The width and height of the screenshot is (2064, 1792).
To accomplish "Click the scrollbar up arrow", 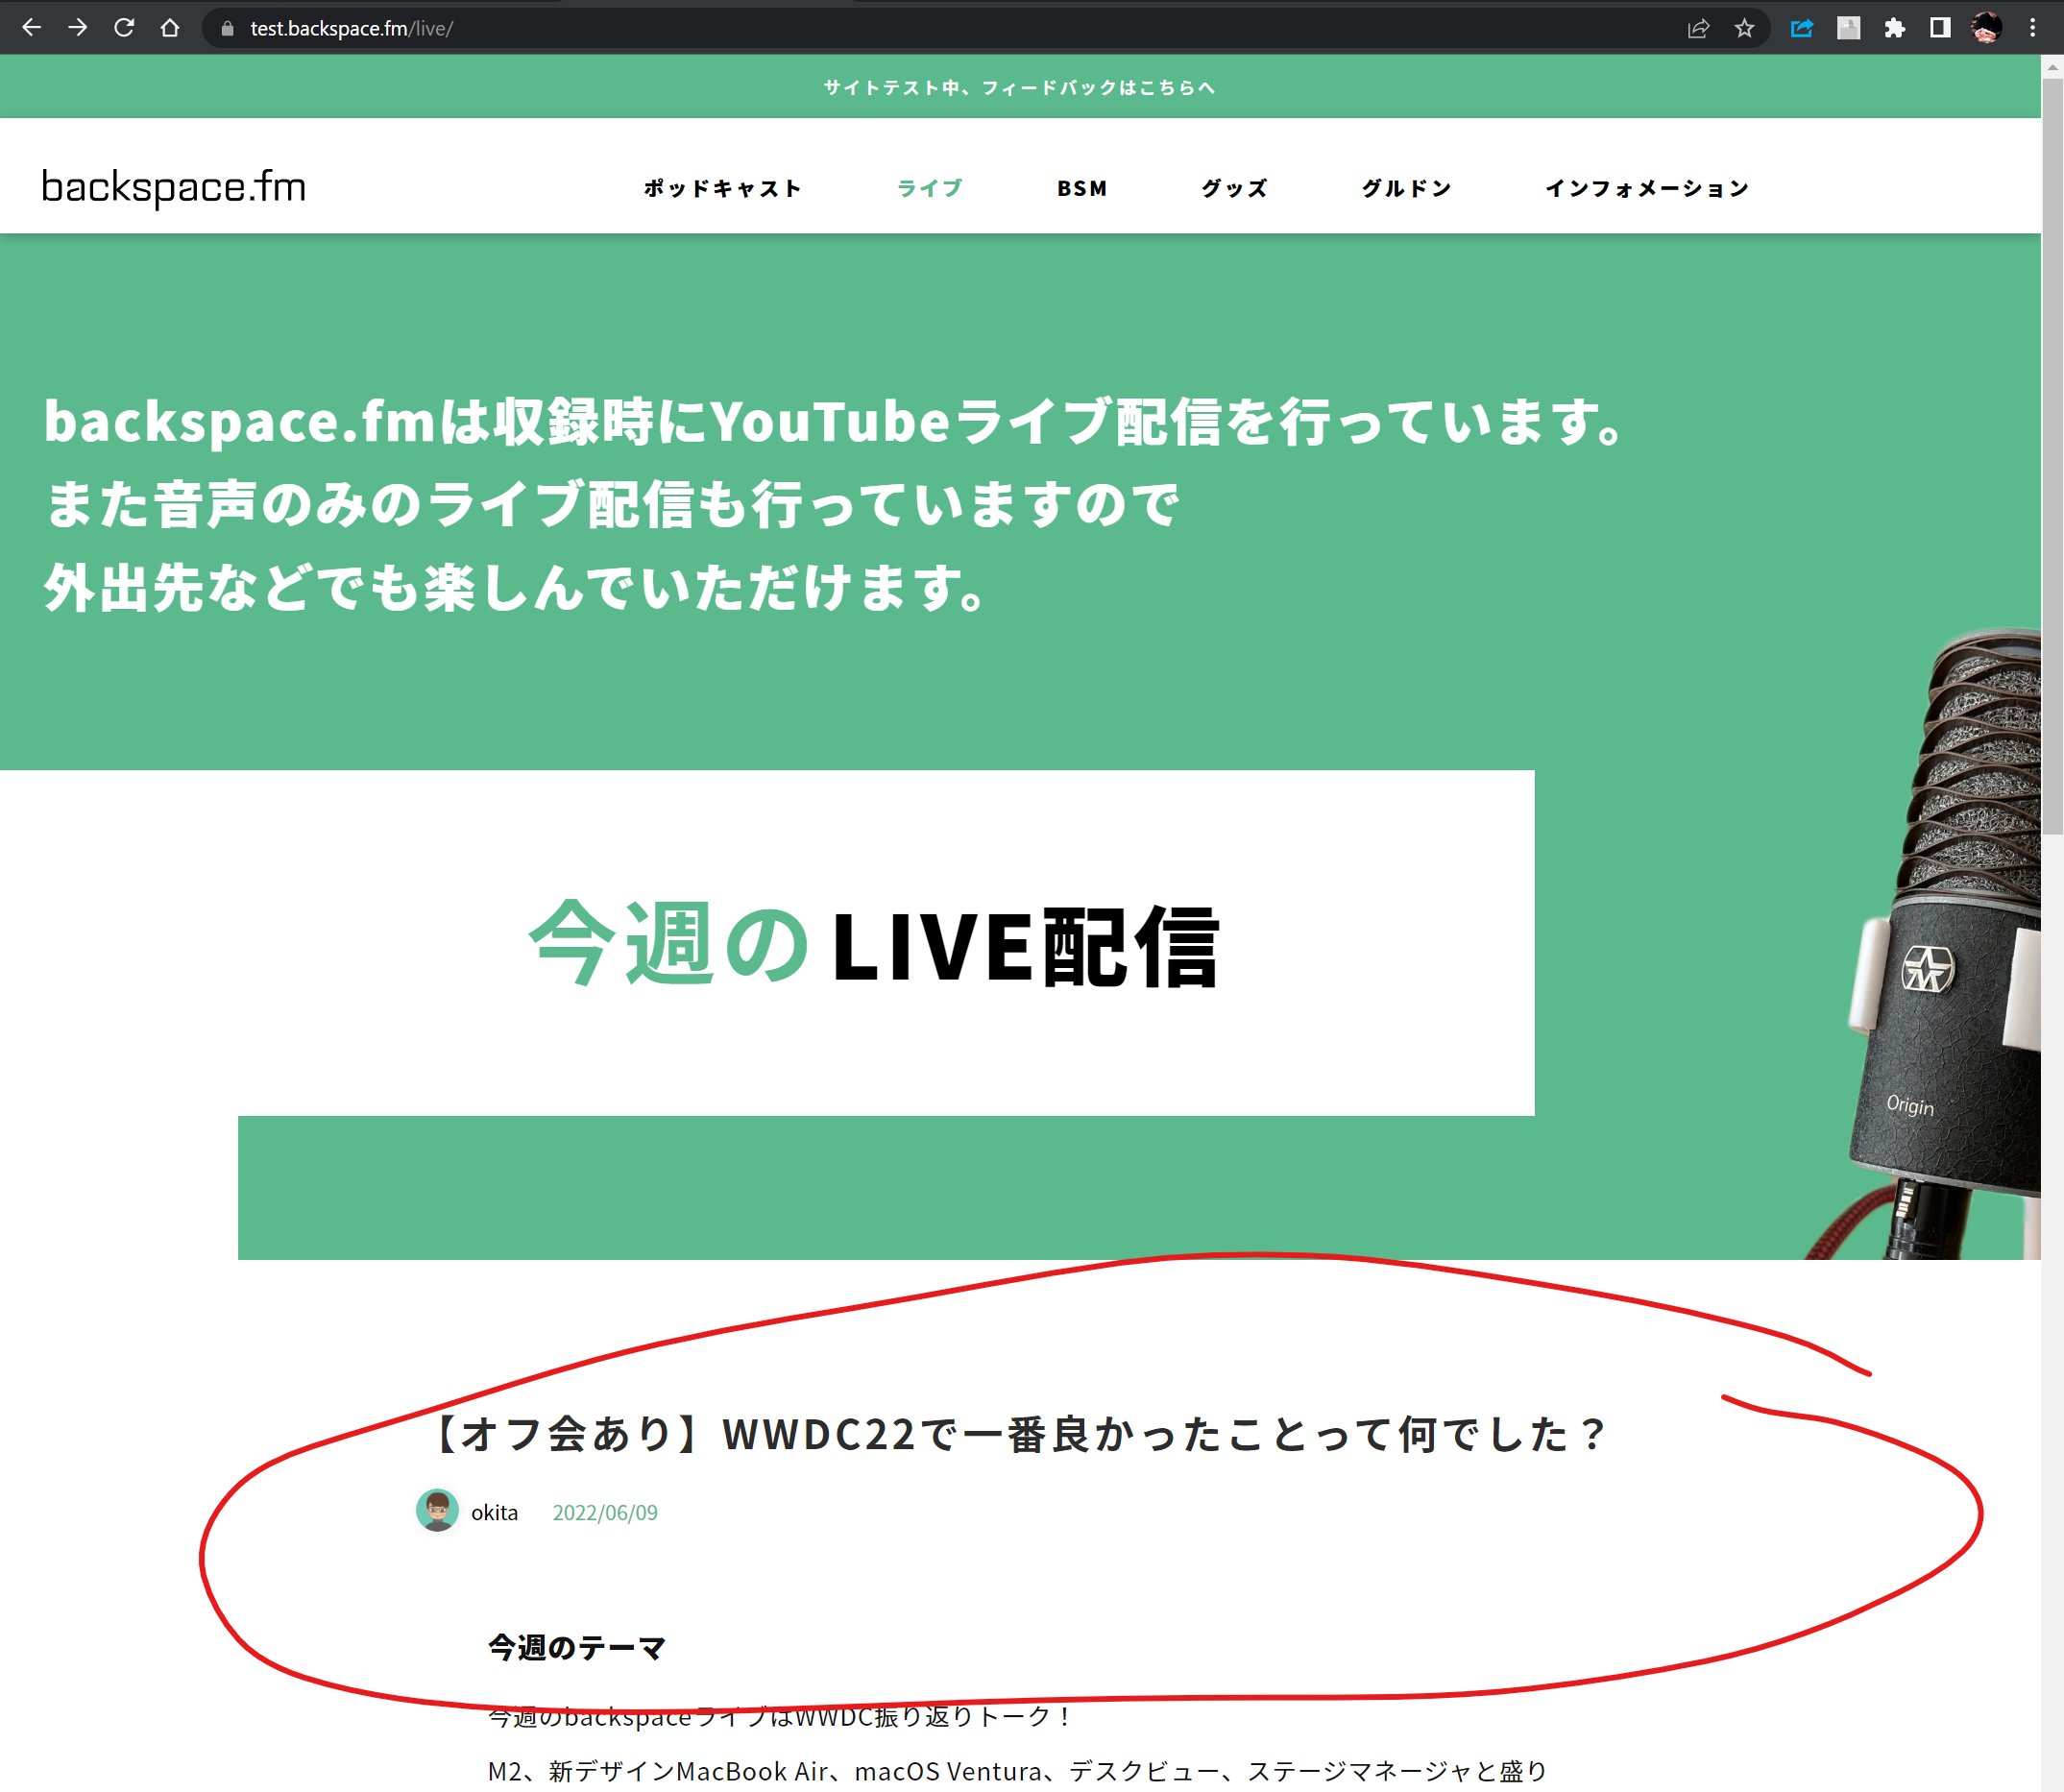I will tap(2052, 67).
